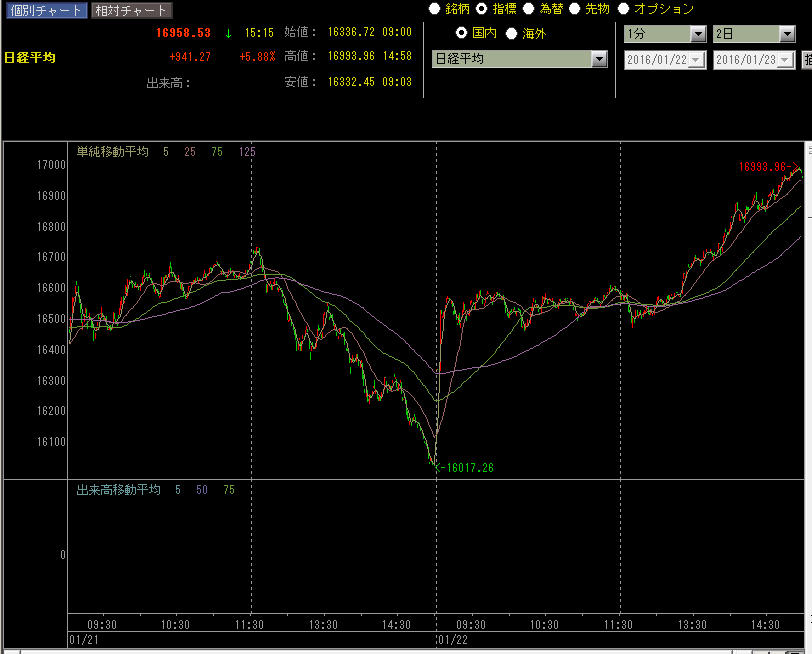Image resolution: width=812 pixels, height=654 pixels.
Task: Open the 2016/01/22 start date picker
Action: click(697, 60)
